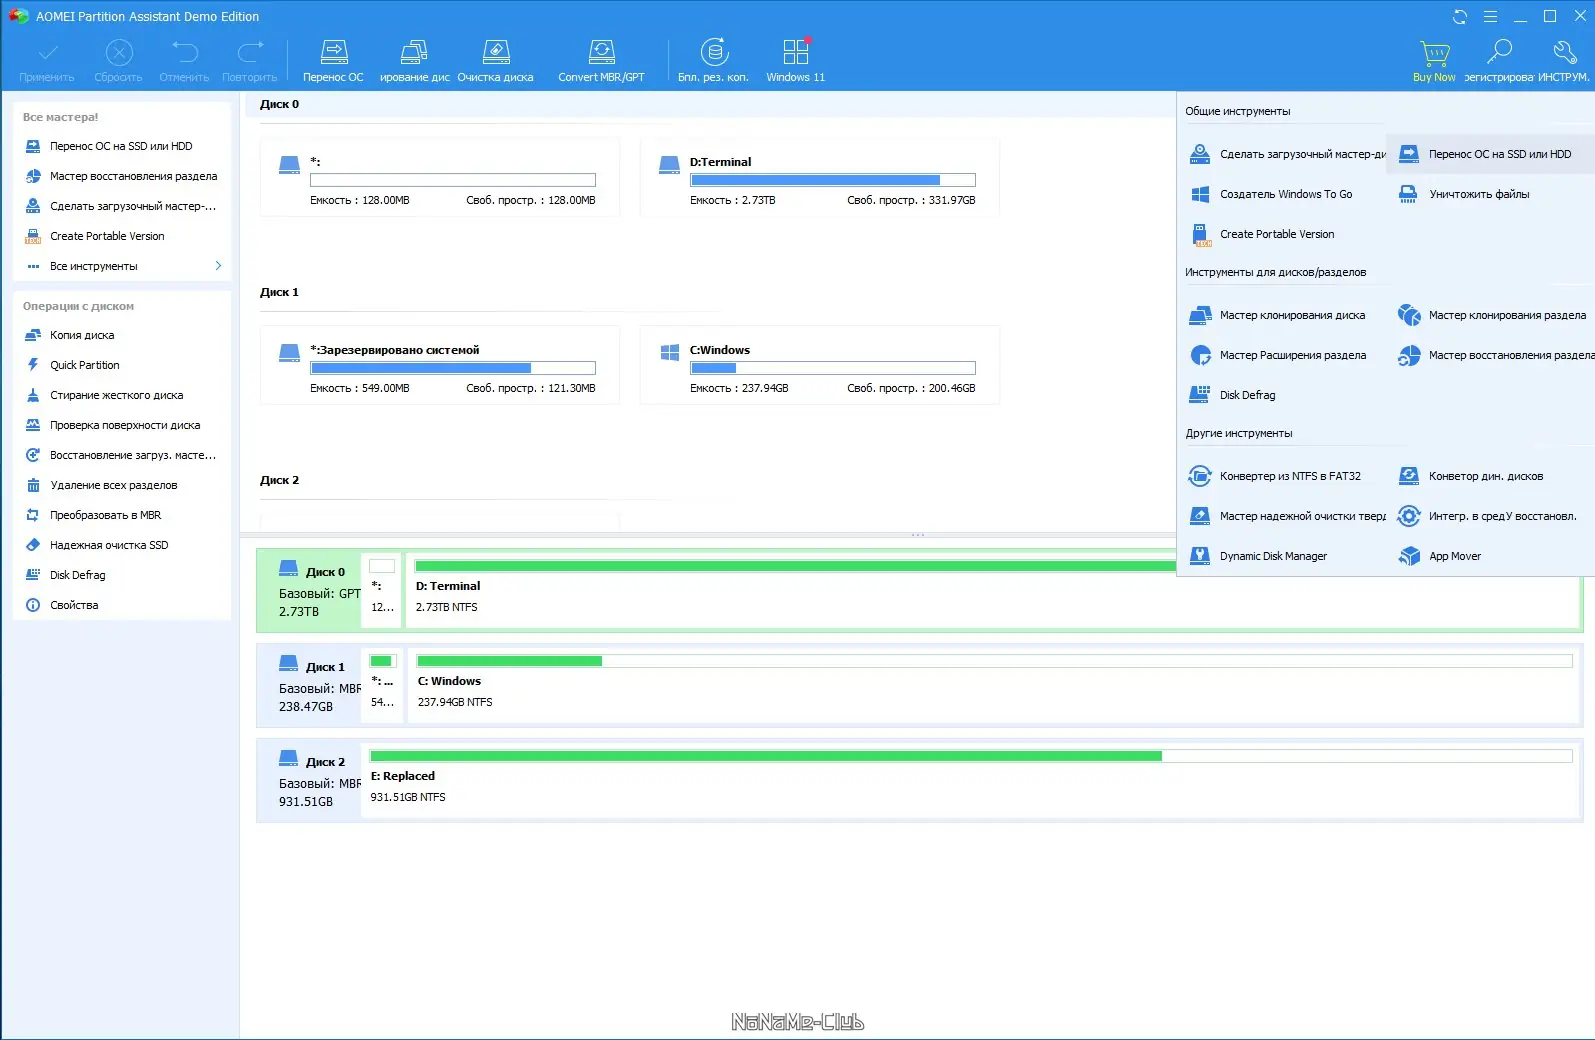Click Интегр. в среду восстановл. tool
The height and width of the screenshot is (1040, 1595).
click(x=1488, y=516)
